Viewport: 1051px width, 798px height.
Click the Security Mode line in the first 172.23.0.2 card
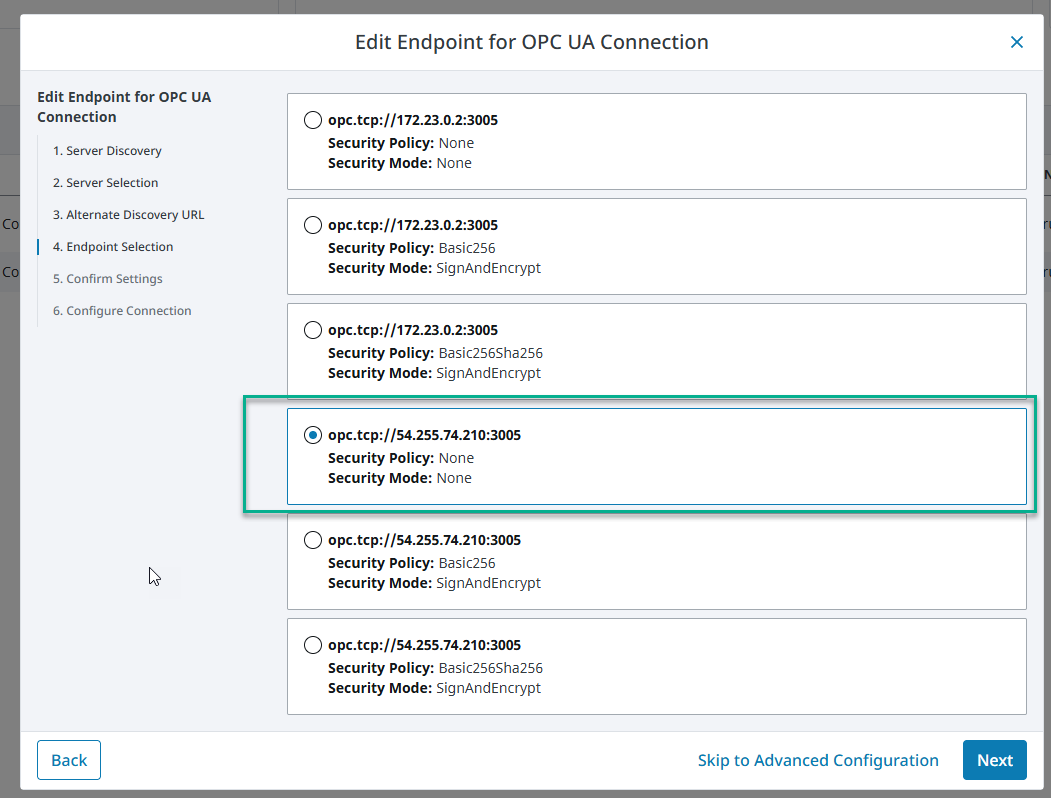point(400,163)
